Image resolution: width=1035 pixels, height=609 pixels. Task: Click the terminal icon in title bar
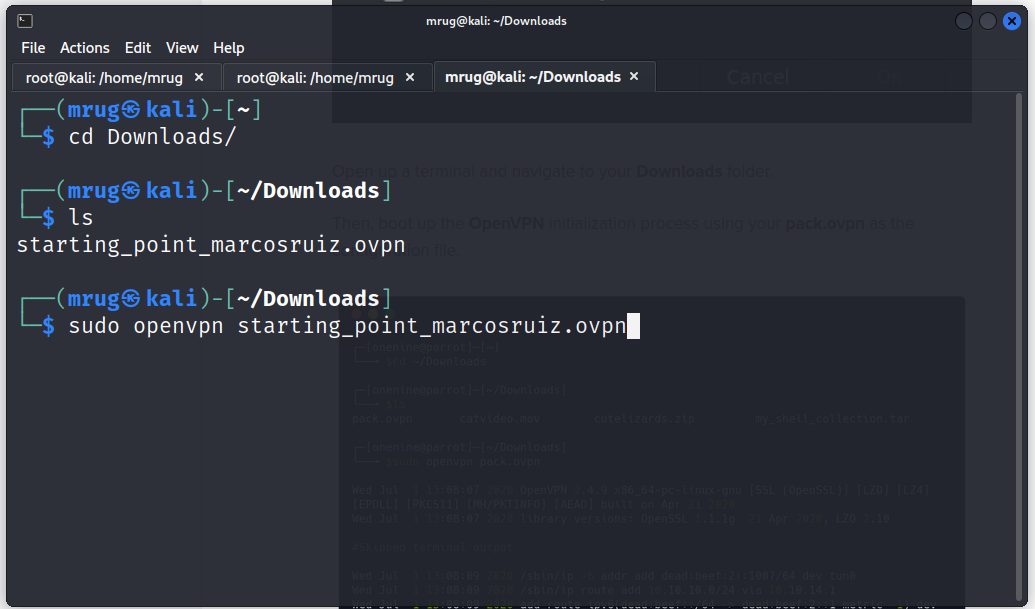click(25, 21)
